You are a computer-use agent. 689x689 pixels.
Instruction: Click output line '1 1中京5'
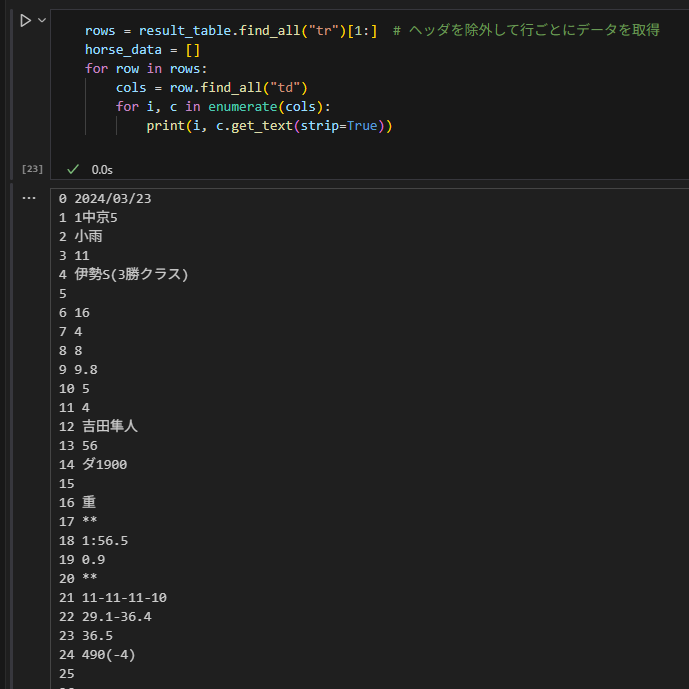(88, 218)
